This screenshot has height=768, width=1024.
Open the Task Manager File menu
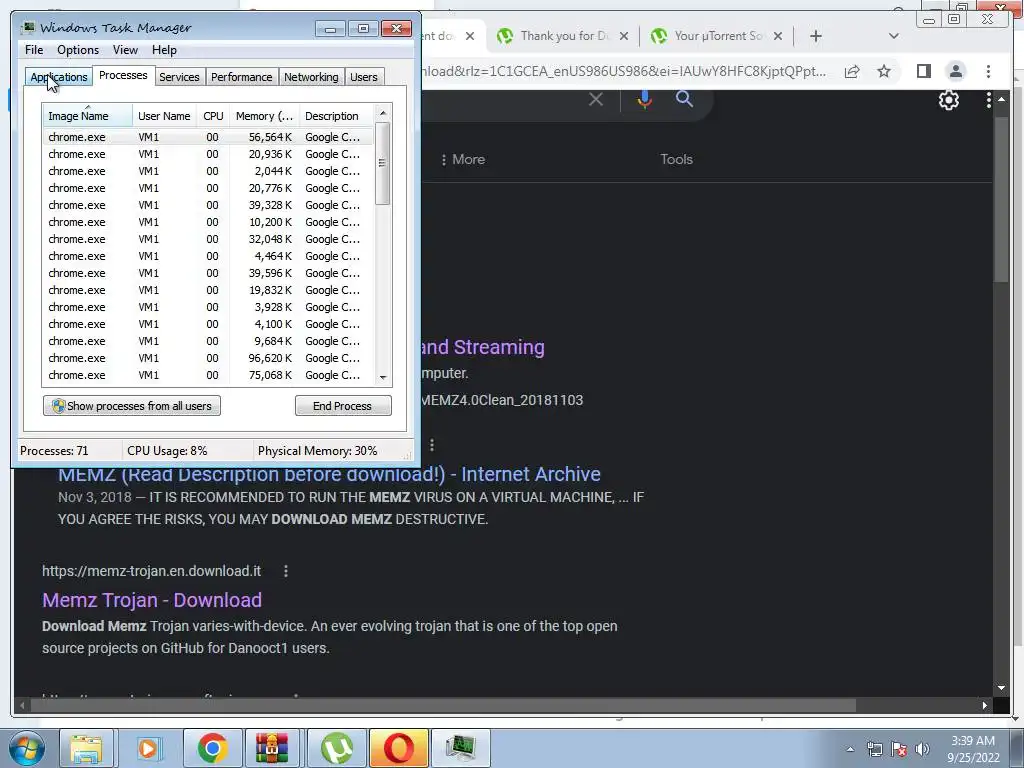pos(34,50)
